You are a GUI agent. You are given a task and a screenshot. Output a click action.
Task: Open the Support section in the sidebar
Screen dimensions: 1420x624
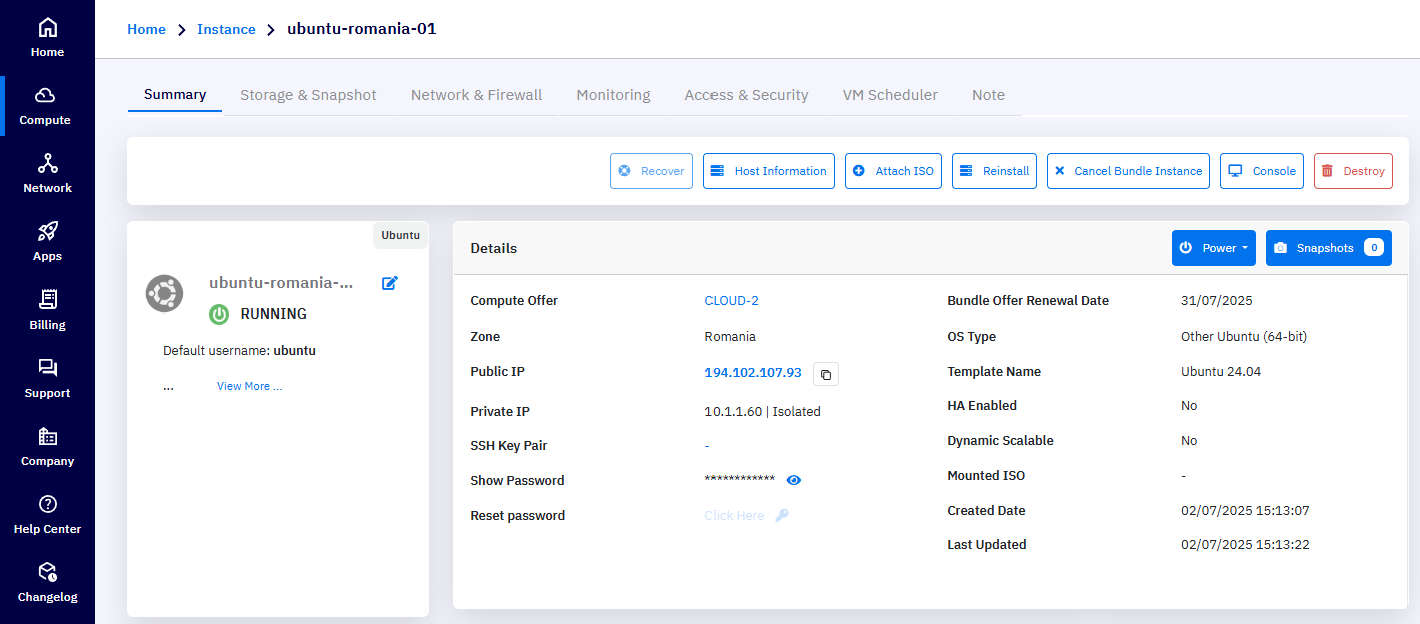pyautogui.click(x=47, y=377)
